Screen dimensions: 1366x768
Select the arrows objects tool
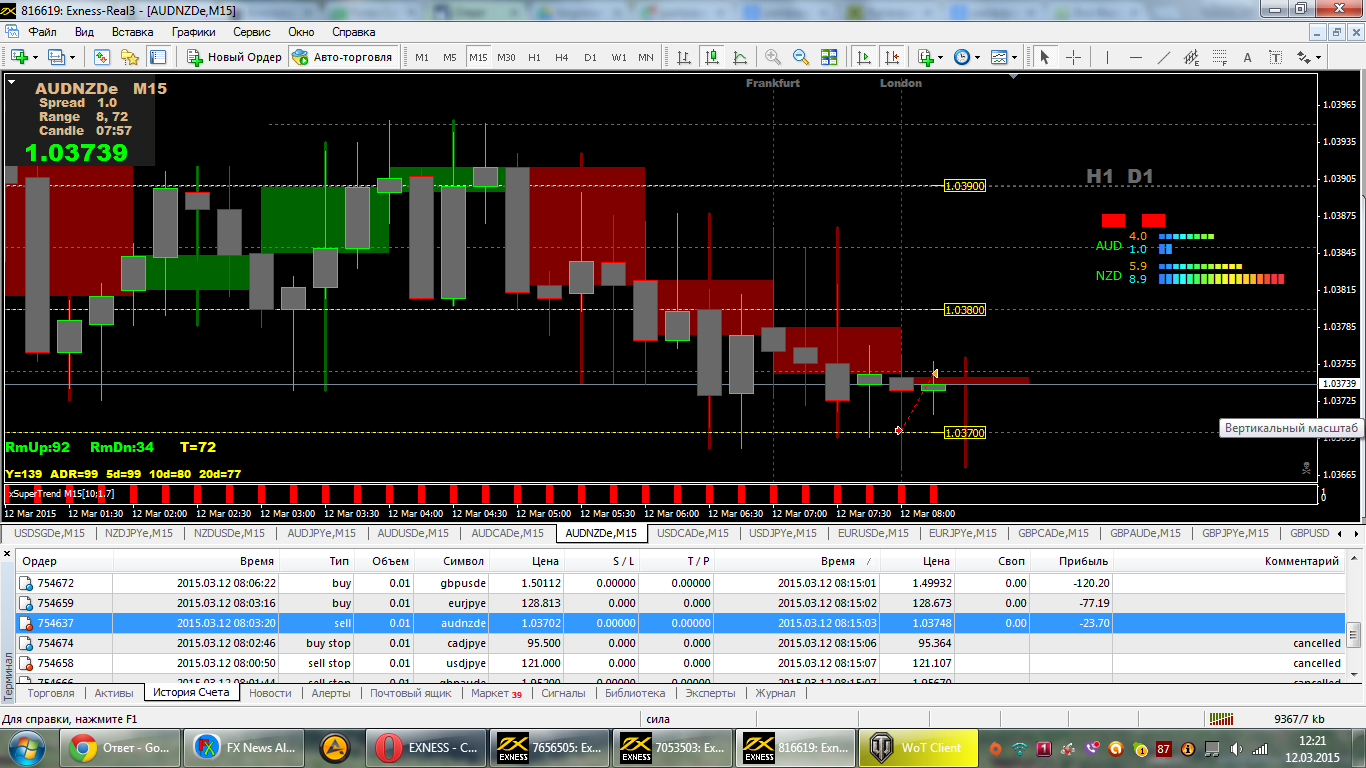click(1304, 57)
